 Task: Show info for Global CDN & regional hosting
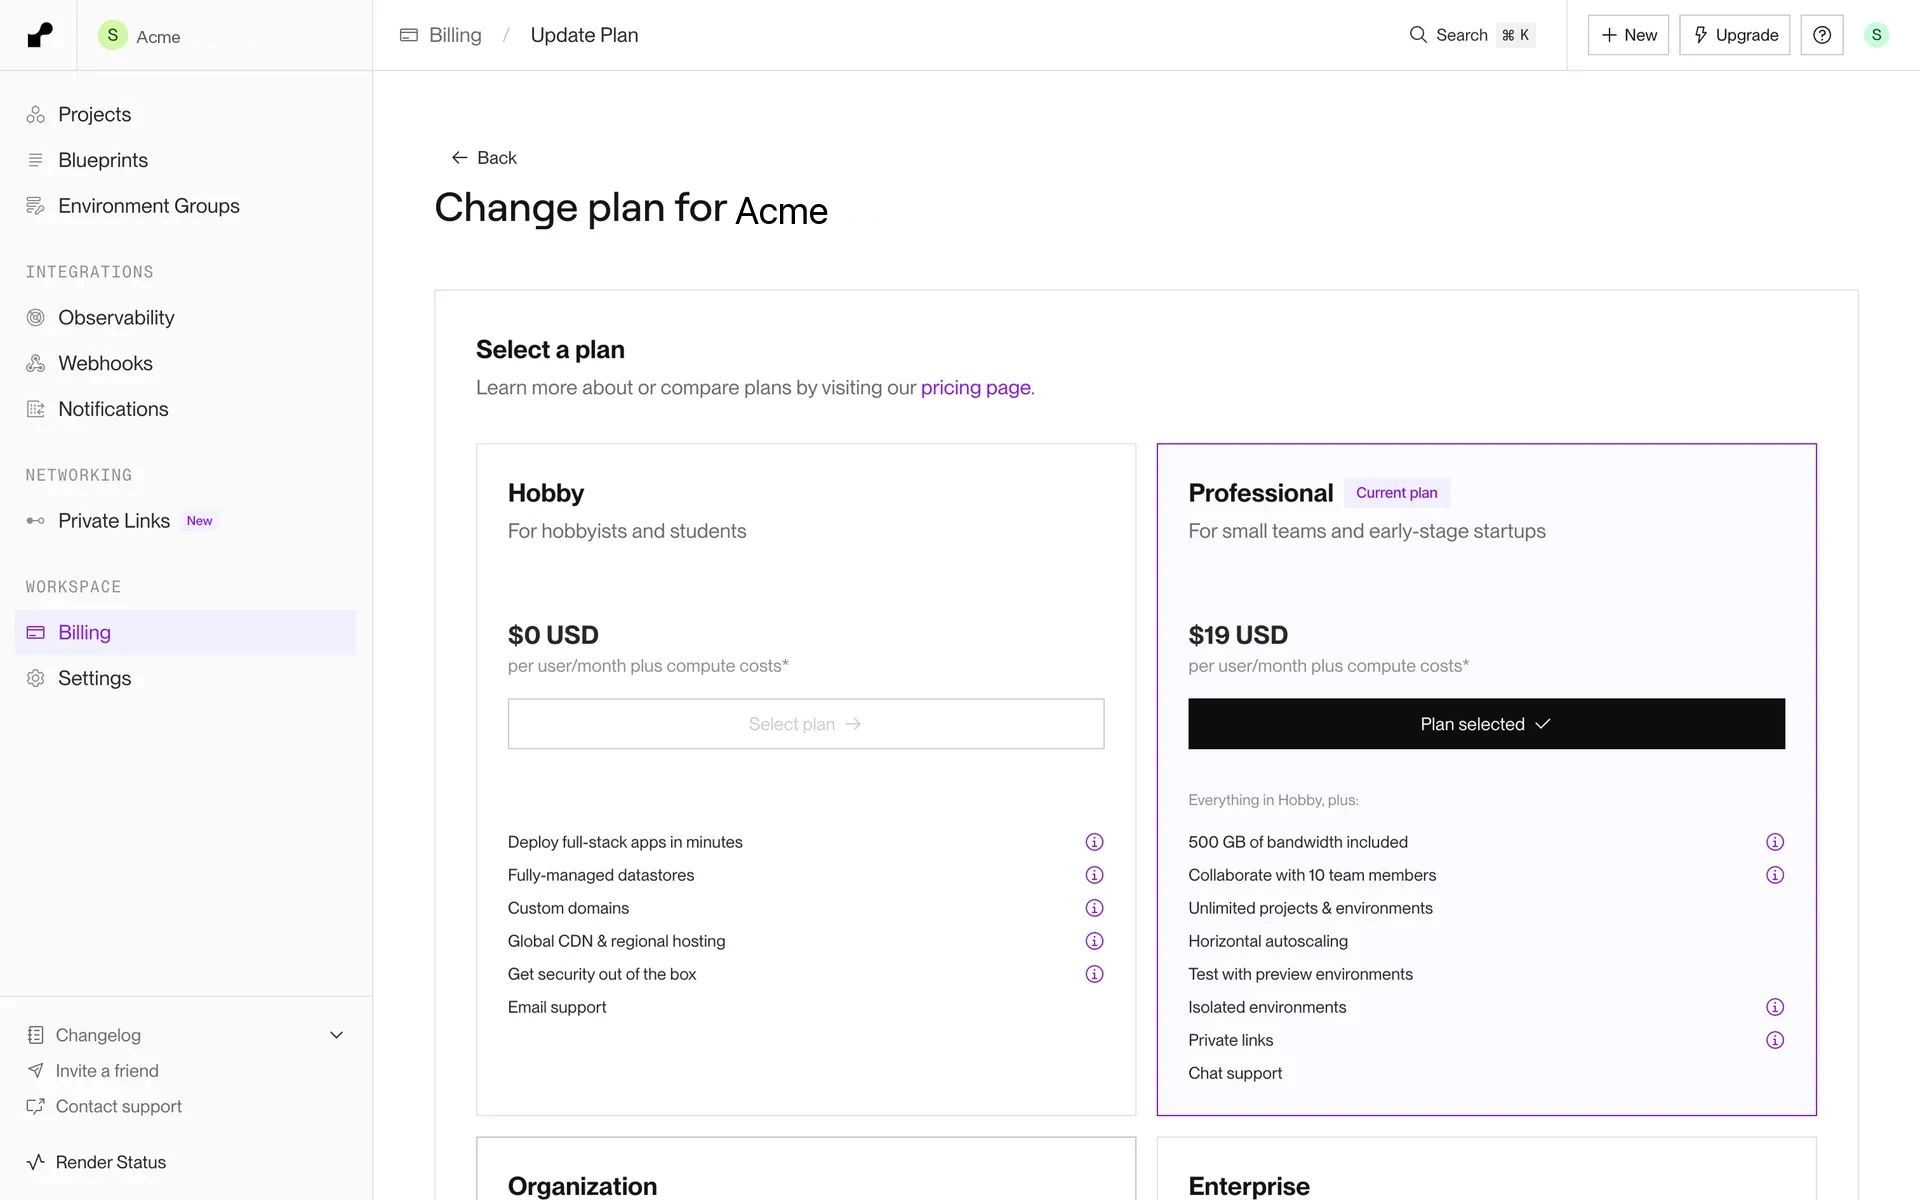tap(1094, 941)
